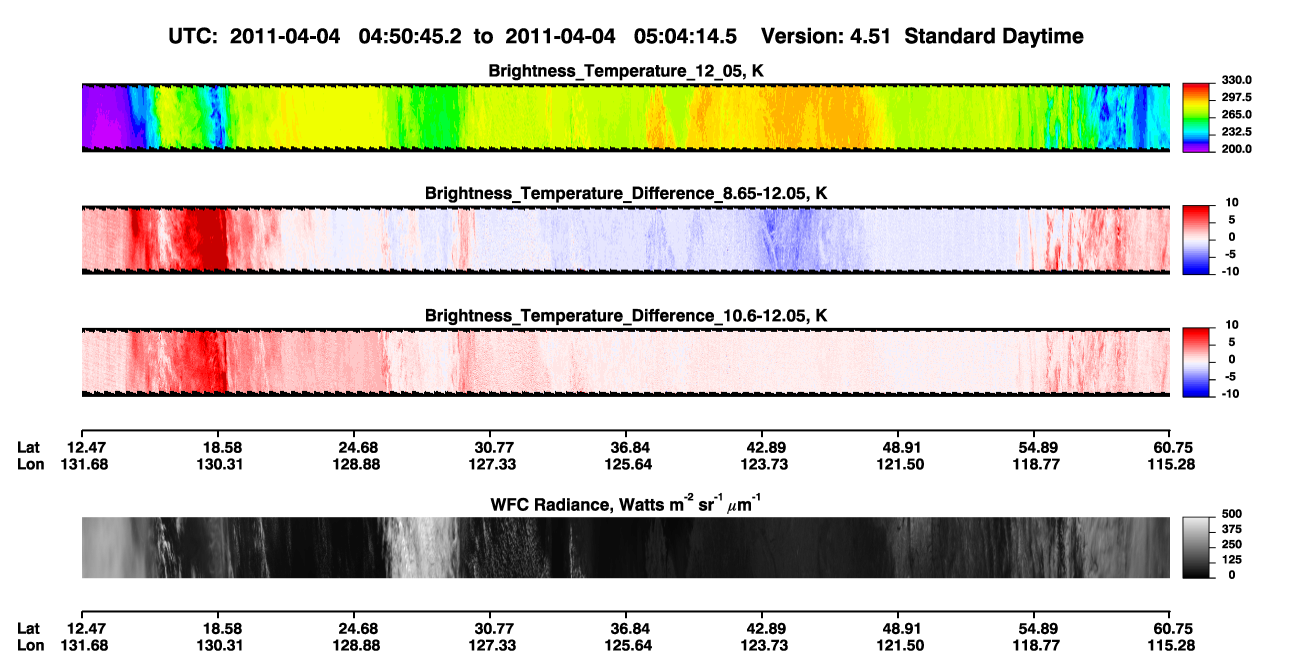The width and height of the screenshot is (1300, 667).
Task: Click the grayscale colorbar for WFC Radiance
Action: 1196,548
